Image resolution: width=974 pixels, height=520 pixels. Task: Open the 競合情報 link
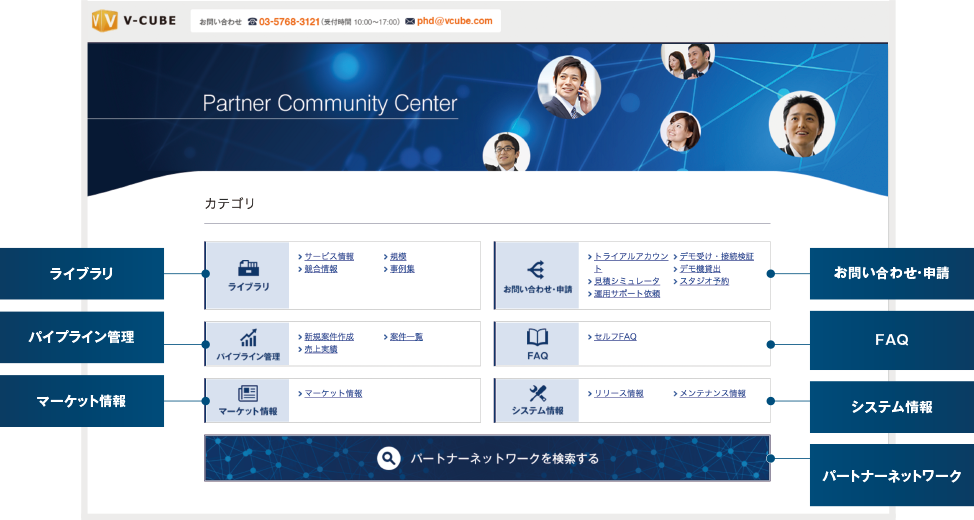pos(321,269)
